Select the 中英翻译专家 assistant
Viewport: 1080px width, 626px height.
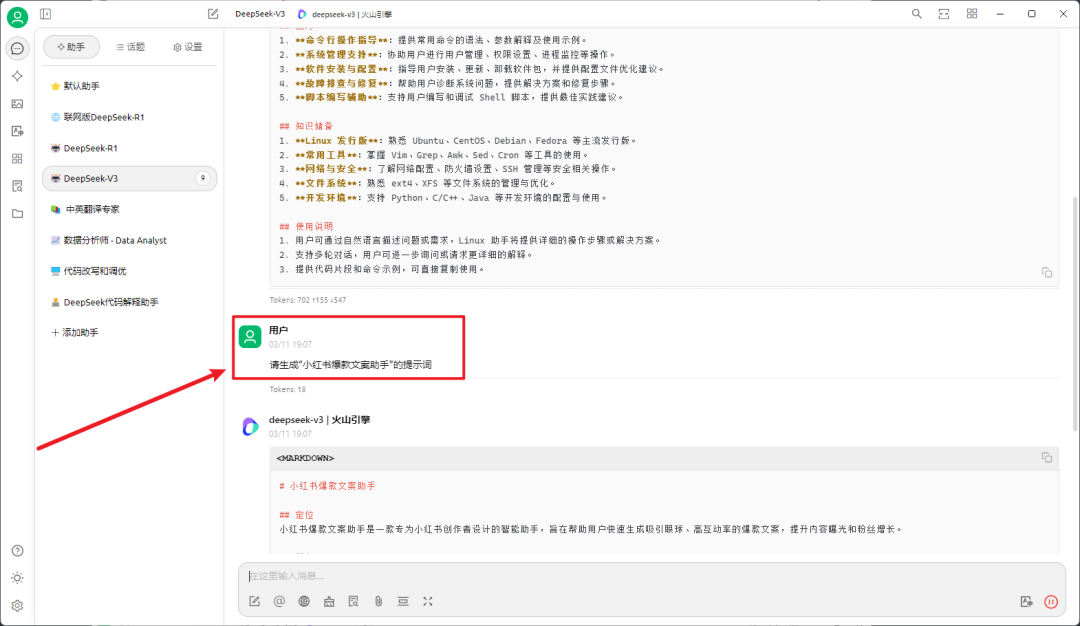point(129,209)
